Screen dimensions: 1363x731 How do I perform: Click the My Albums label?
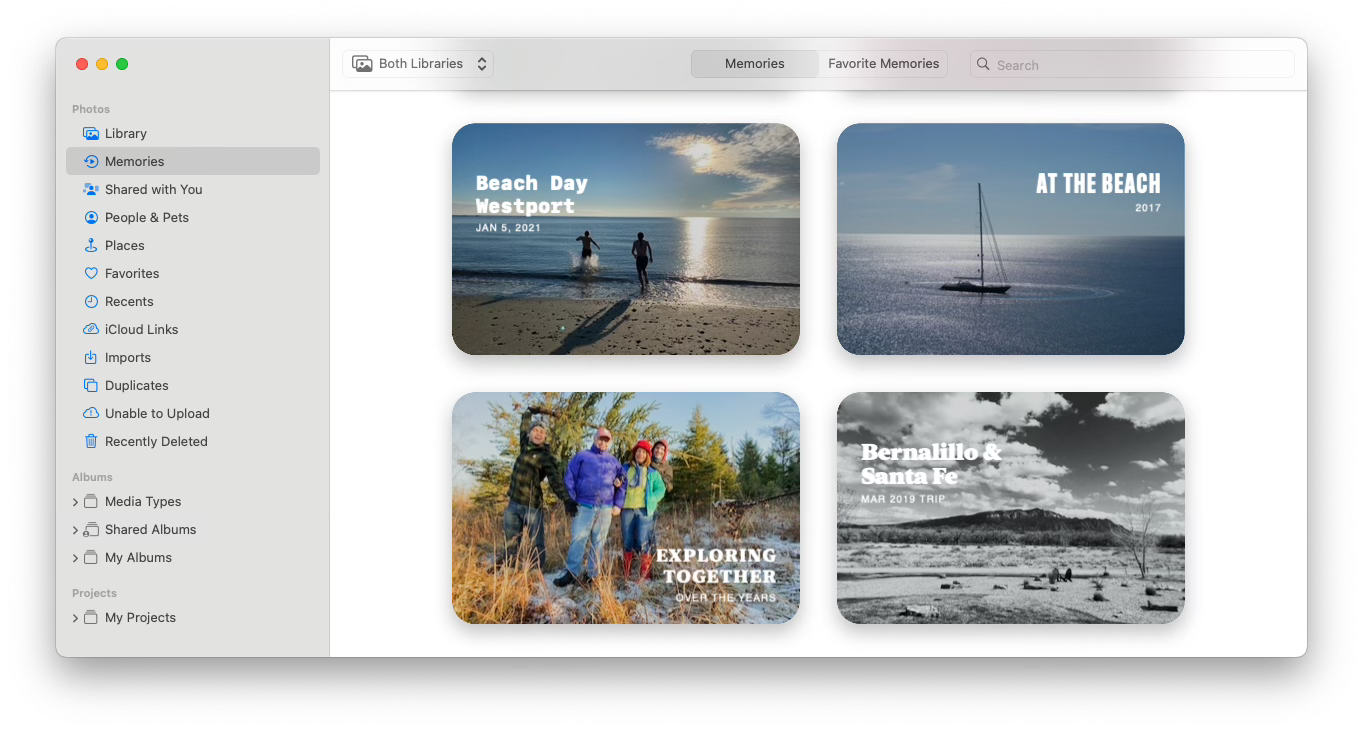click(x=138, y=557)
